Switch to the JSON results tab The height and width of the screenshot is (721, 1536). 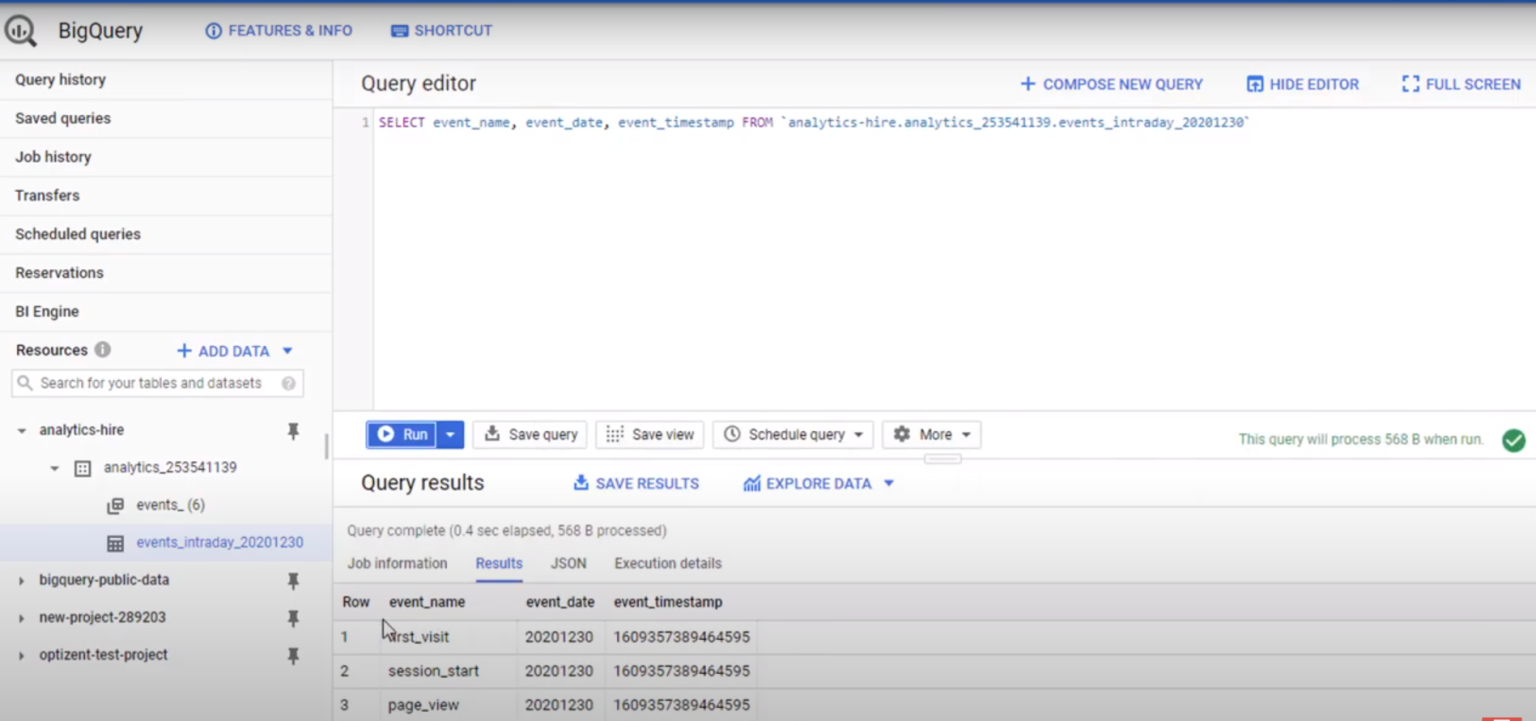567,563
